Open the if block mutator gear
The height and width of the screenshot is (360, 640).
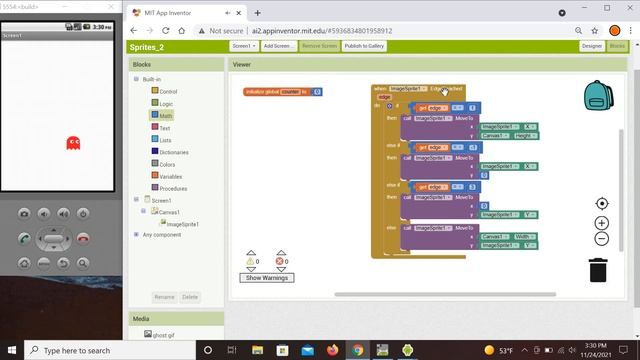(389, 106)
